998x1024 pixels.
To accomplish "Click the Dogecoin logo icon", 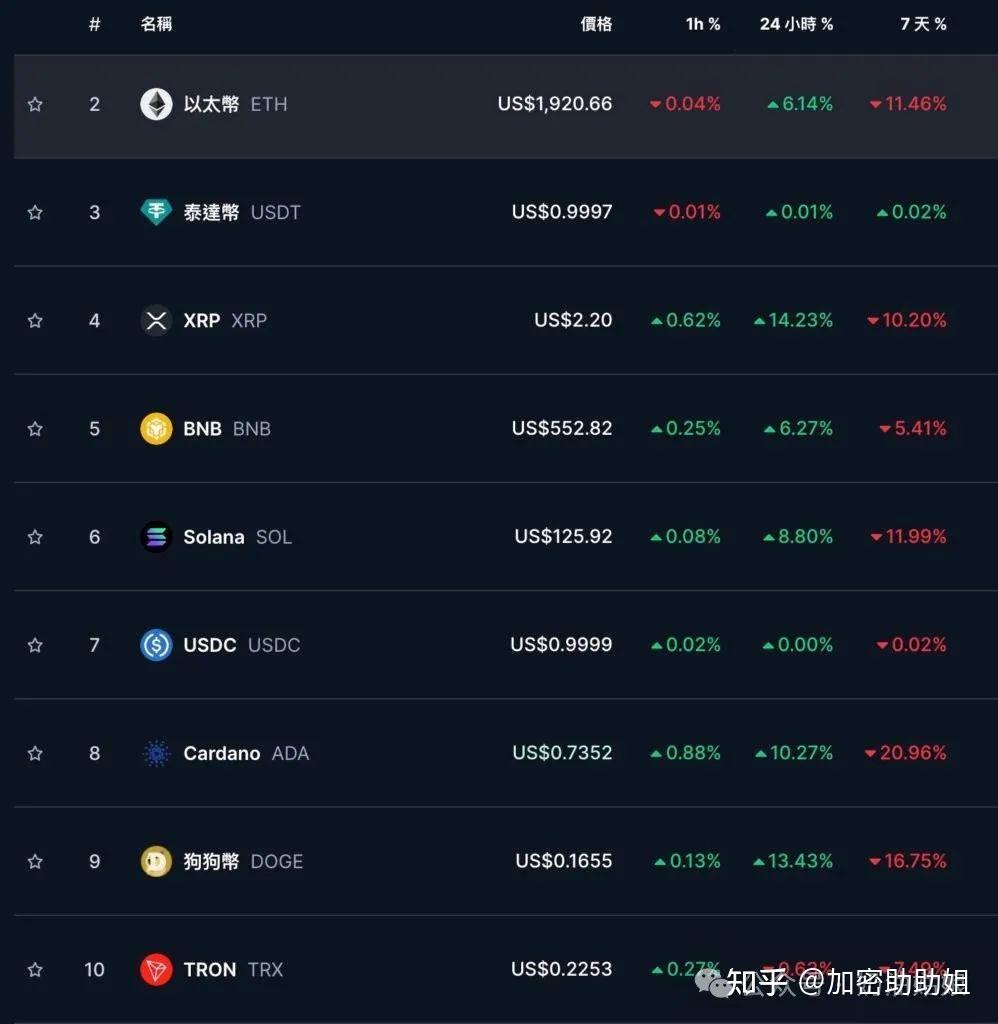I will (156, 861).
